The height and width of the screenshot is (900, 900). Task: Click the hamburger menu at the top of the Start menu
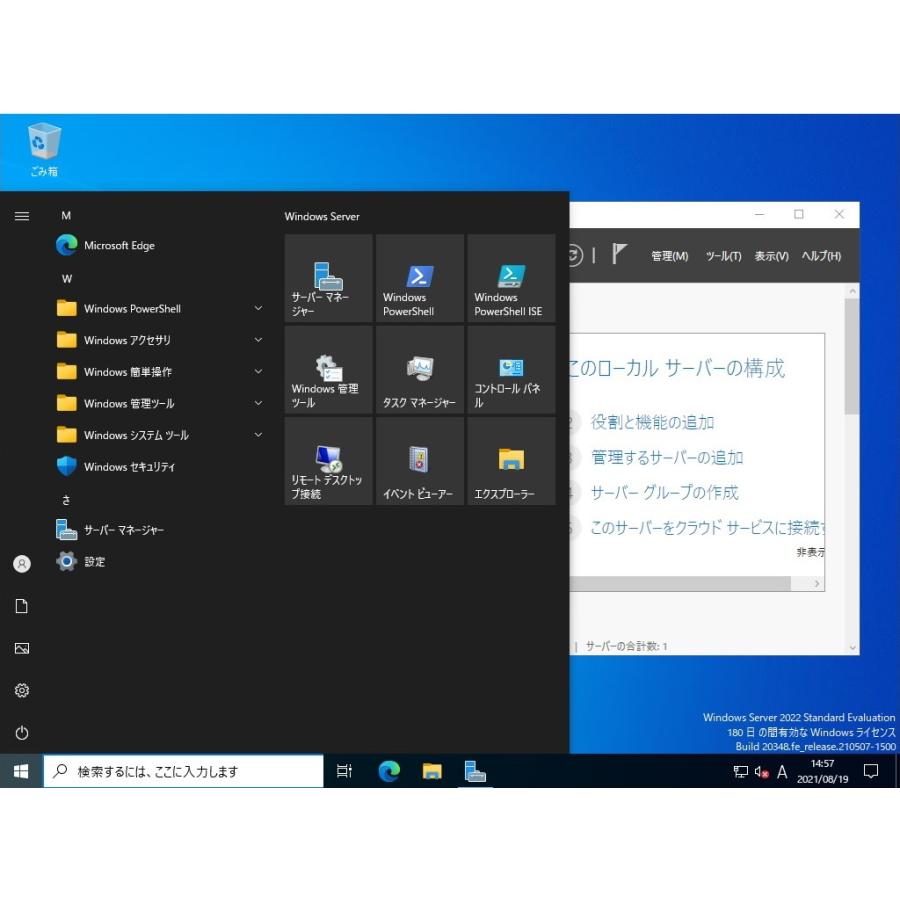[x=22, y=216]
